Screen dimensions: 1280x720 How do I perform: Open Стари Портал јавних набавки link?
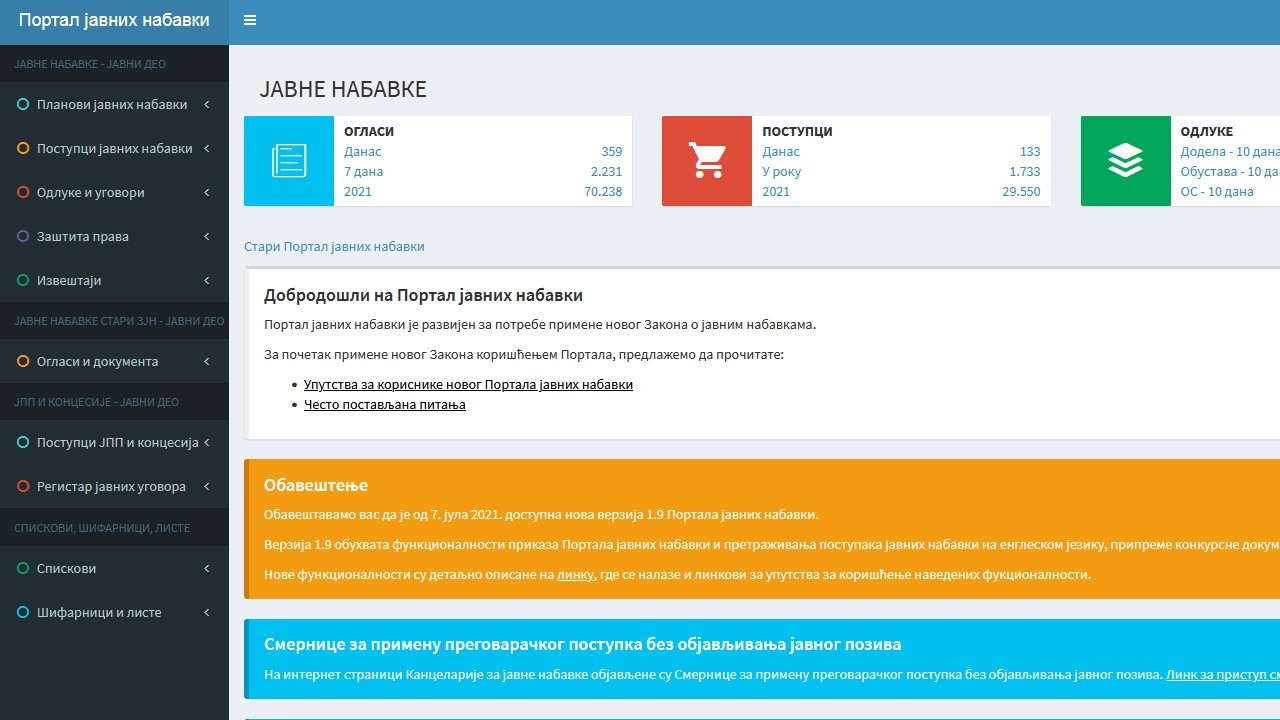334,246
